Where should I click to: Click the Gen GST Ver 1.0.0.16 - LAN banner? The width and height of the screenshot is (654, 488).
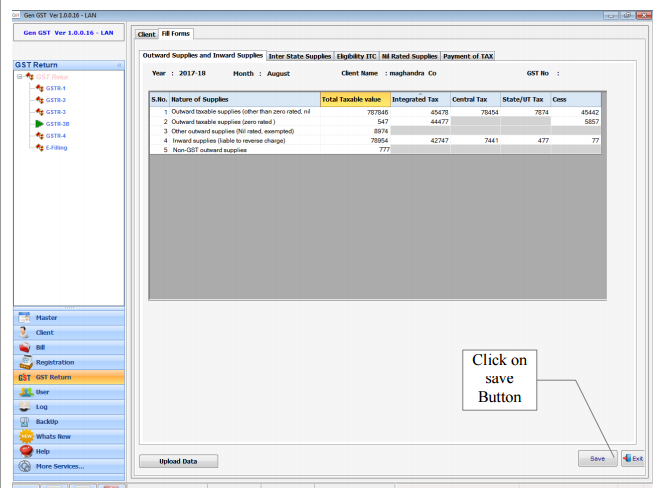(68, 33)
